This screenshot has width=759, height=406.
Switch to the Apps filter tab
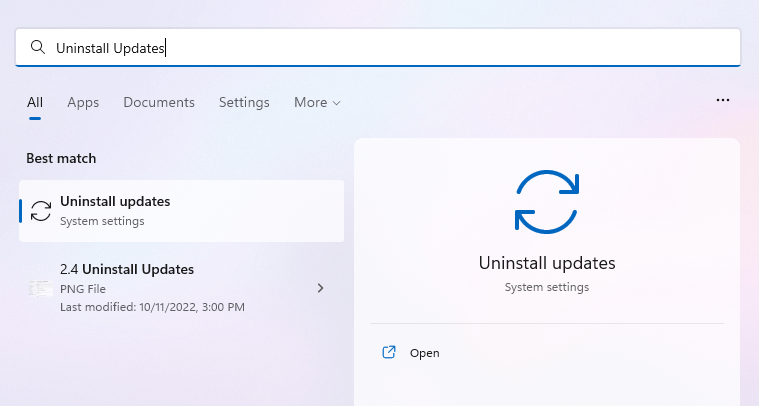click(83, 102)
